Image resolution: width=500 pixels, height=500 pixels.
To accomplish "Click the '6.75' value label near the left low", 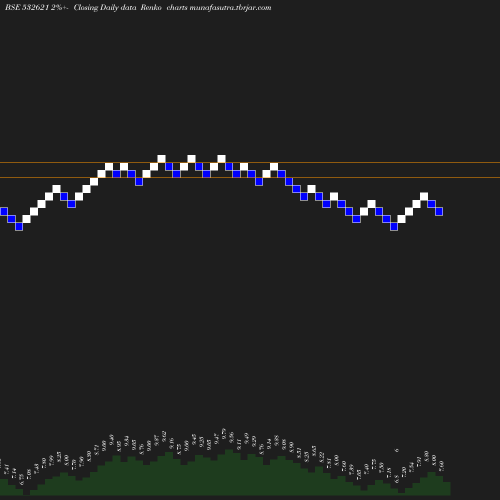I will [22, 479].
